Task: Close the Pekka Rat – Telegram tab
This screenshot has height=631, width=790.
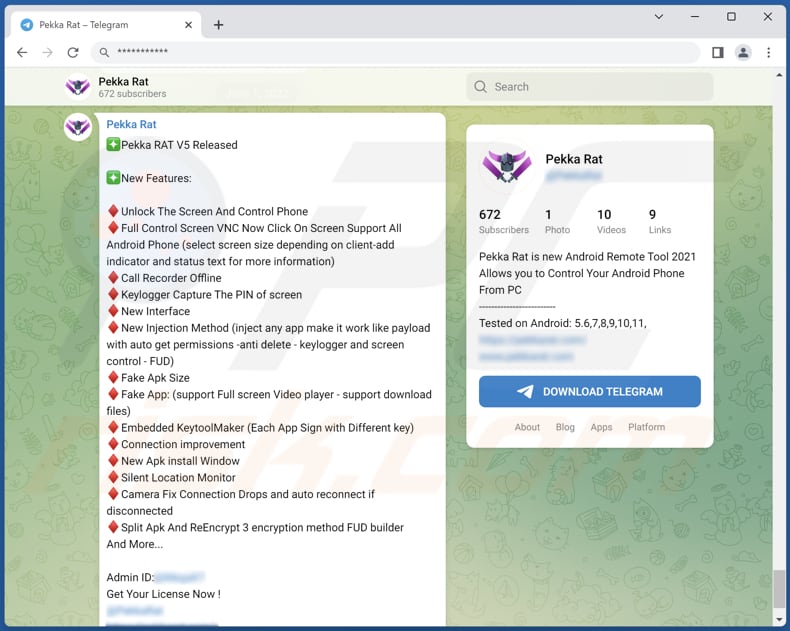Action: click(x=188, y=25)
